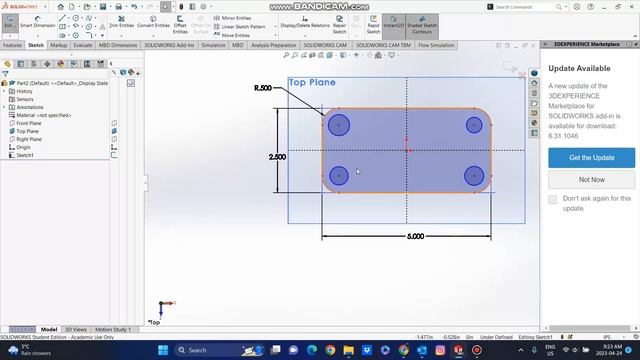Create a new document
The height and width of the screenshot is (360, 640).
tap(71, 7)
